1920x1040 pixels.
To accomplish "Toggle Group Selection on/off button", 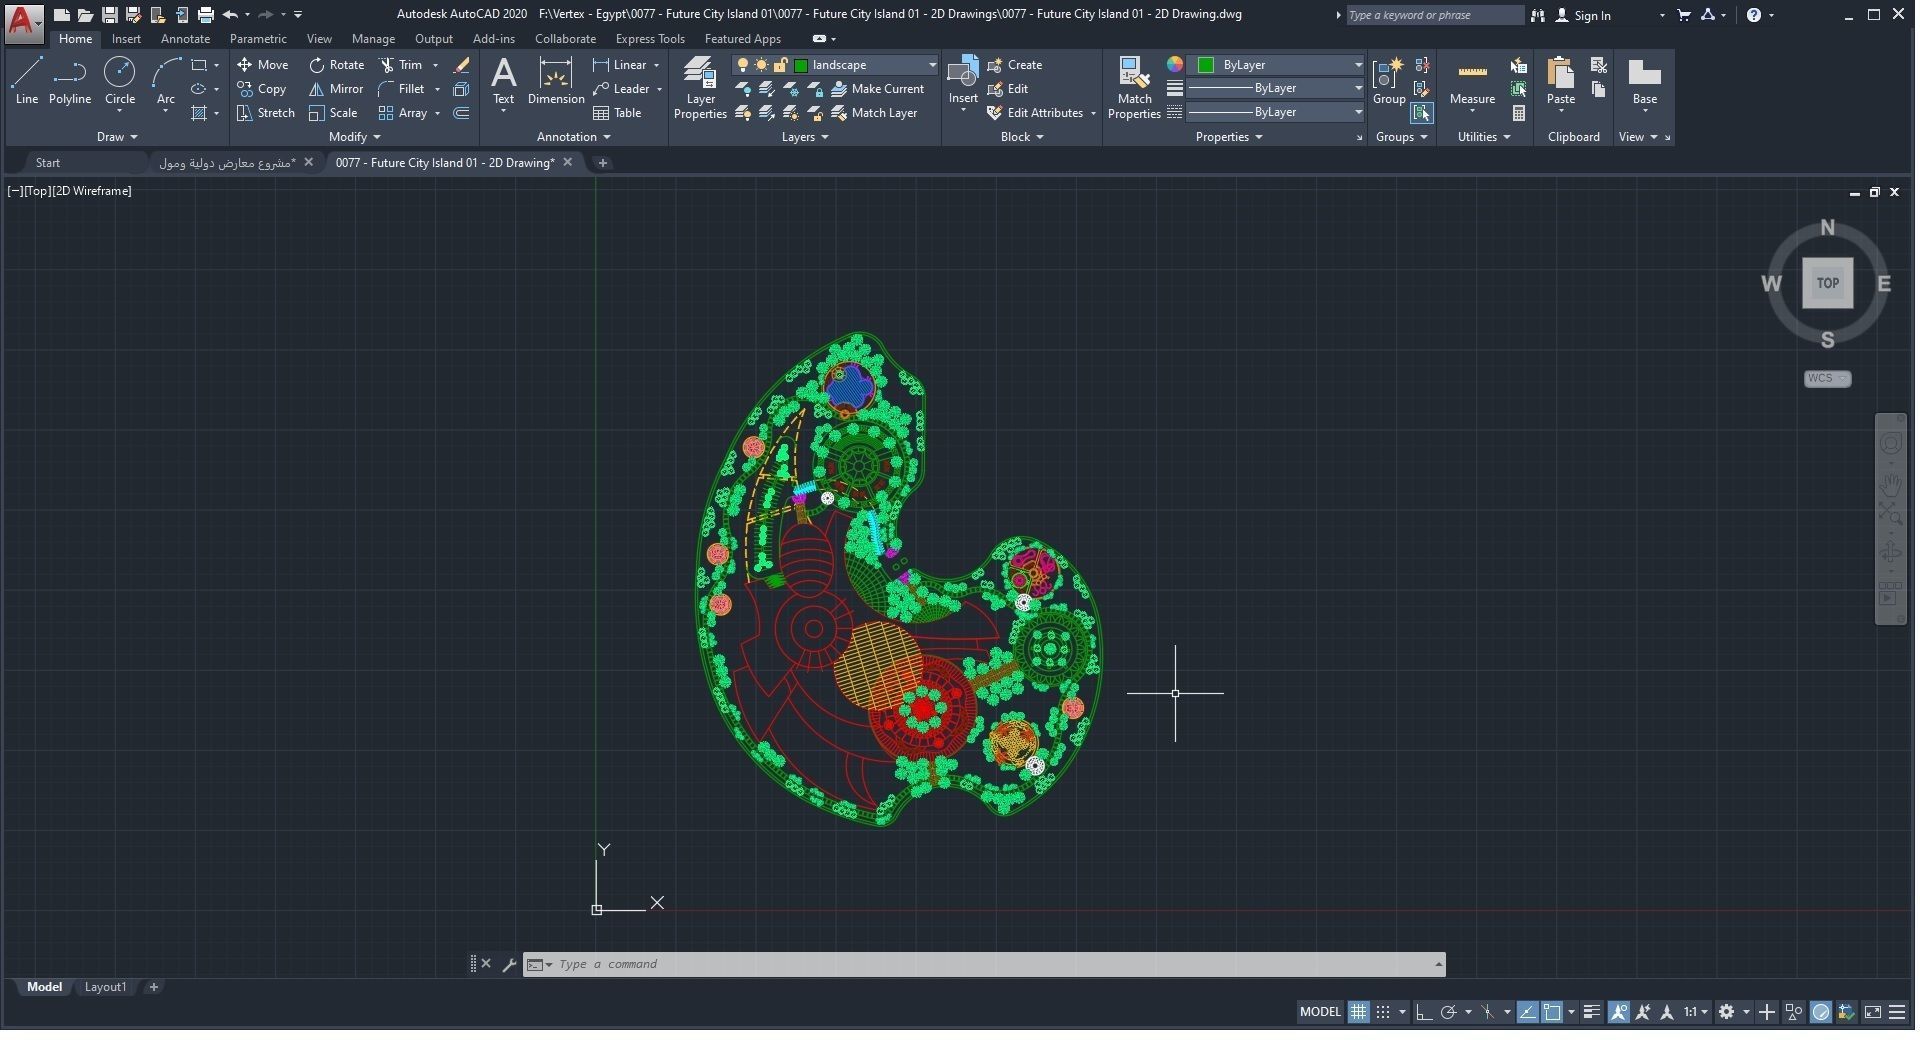I will pos(1422,113).
